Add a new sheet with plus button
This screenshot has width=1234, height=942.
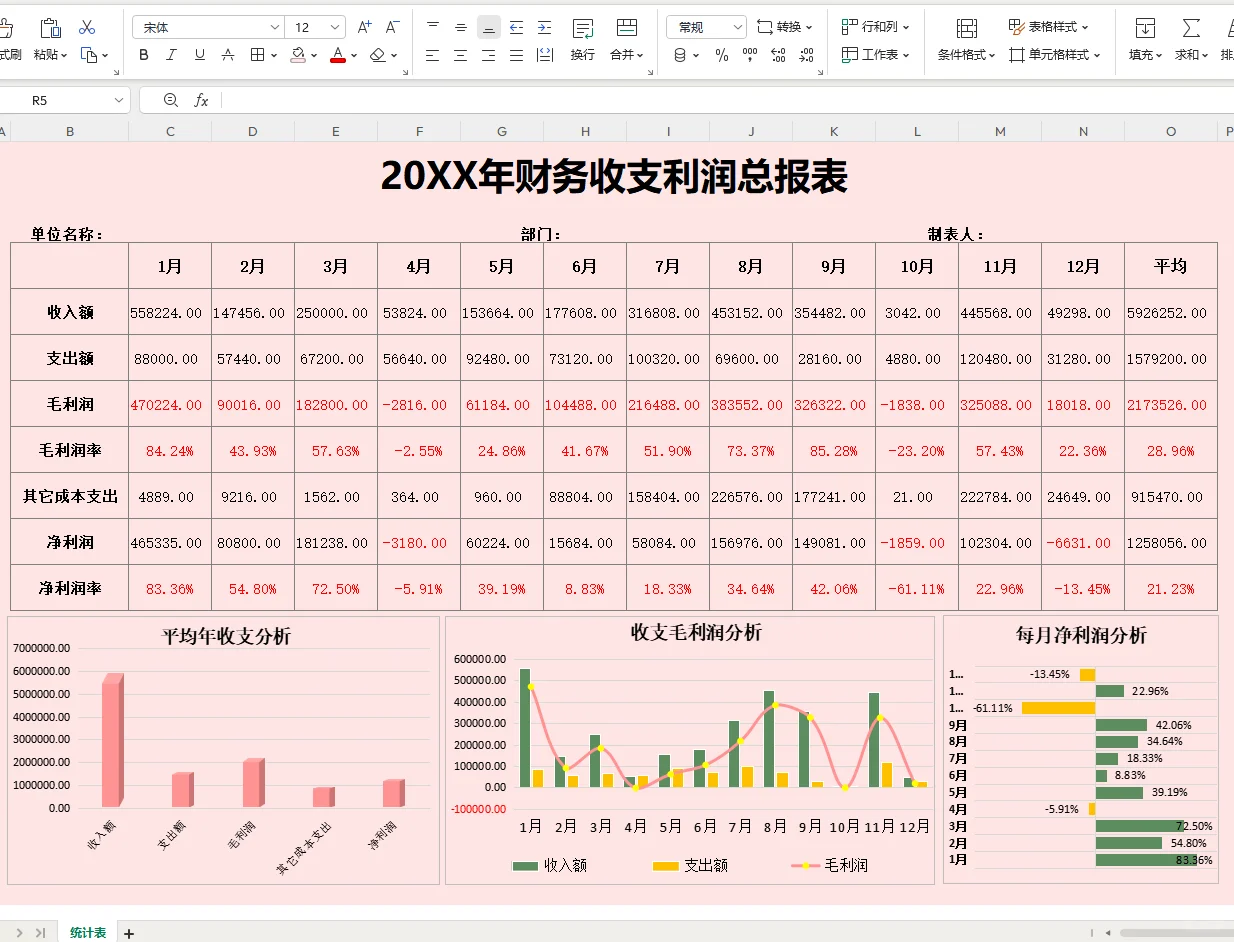tap(129, 933)
